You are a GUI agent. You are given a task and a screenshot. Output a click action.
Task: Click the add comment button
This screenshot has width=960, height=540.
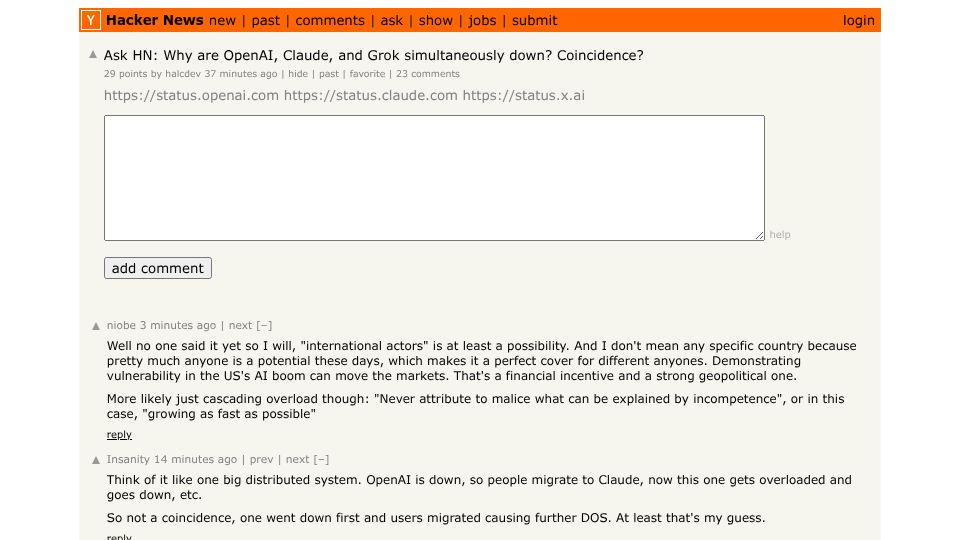pyautogui.click(x=158, y=268)
